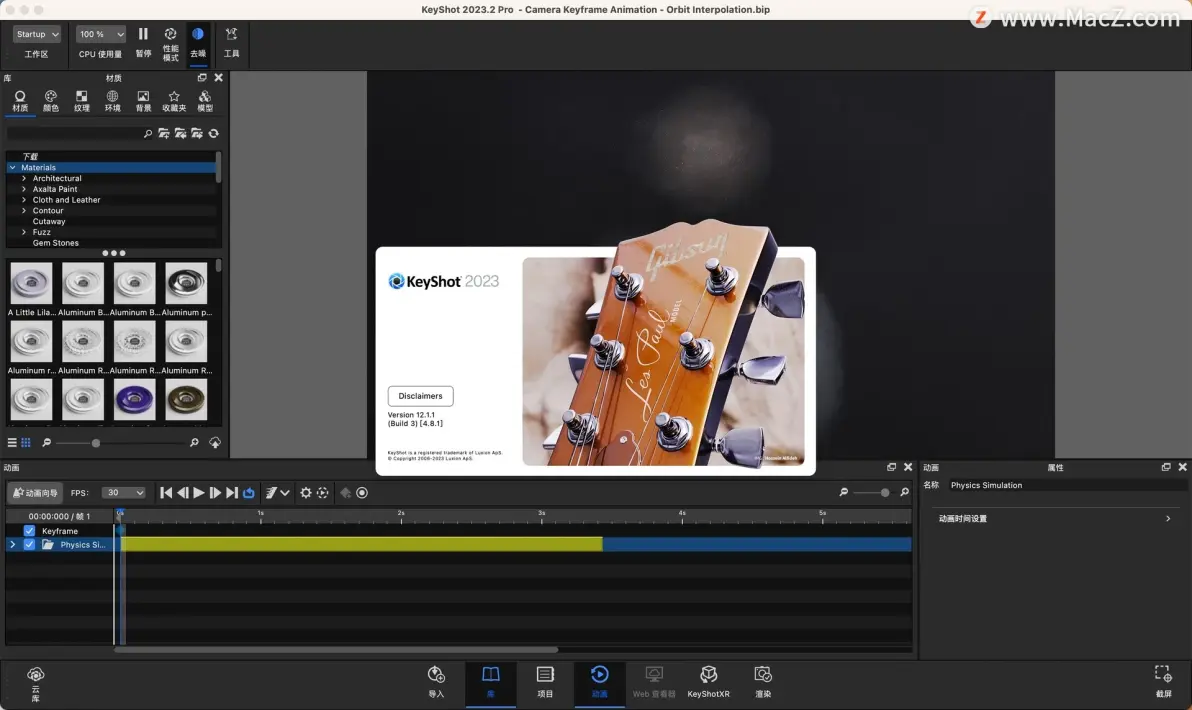Step back one frame

click(182, 493)
